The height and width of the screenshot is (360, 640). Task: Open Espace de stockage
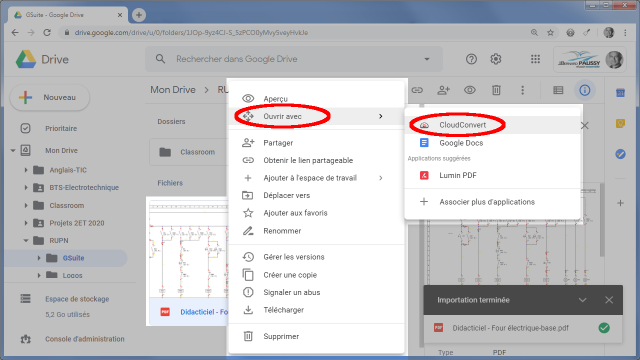[x=77, y=299]
